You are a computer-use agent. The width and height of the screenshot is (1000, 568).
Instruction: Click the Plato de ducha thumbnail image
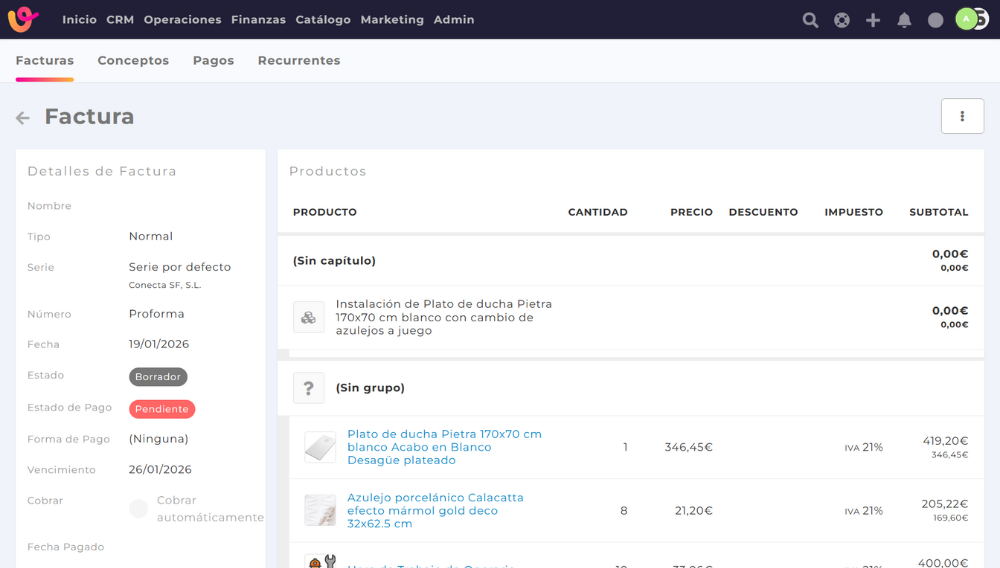(320, 447)
